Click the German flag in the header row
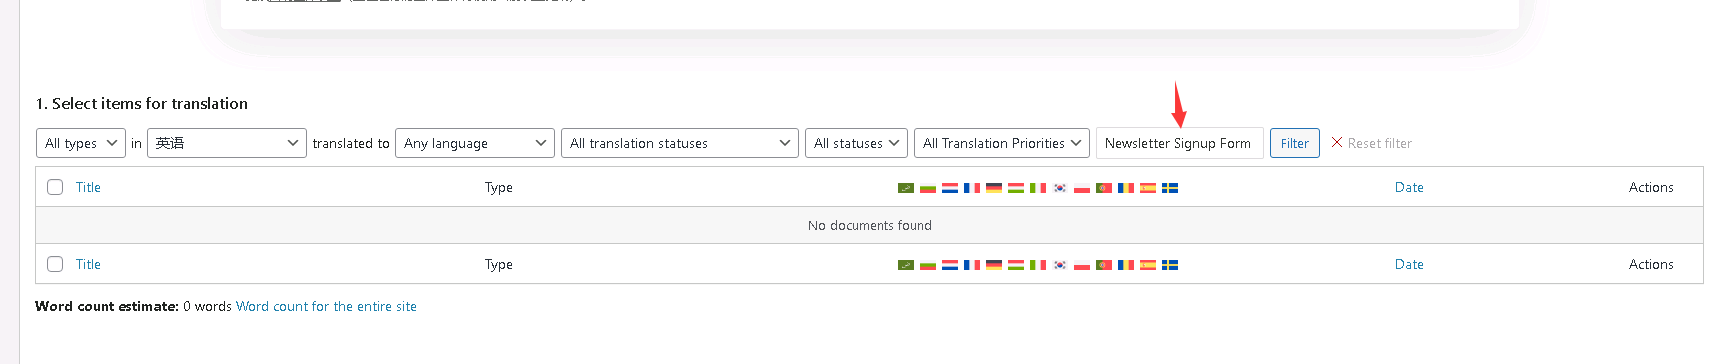This screenshot has width=1716, height=364. 994,188
